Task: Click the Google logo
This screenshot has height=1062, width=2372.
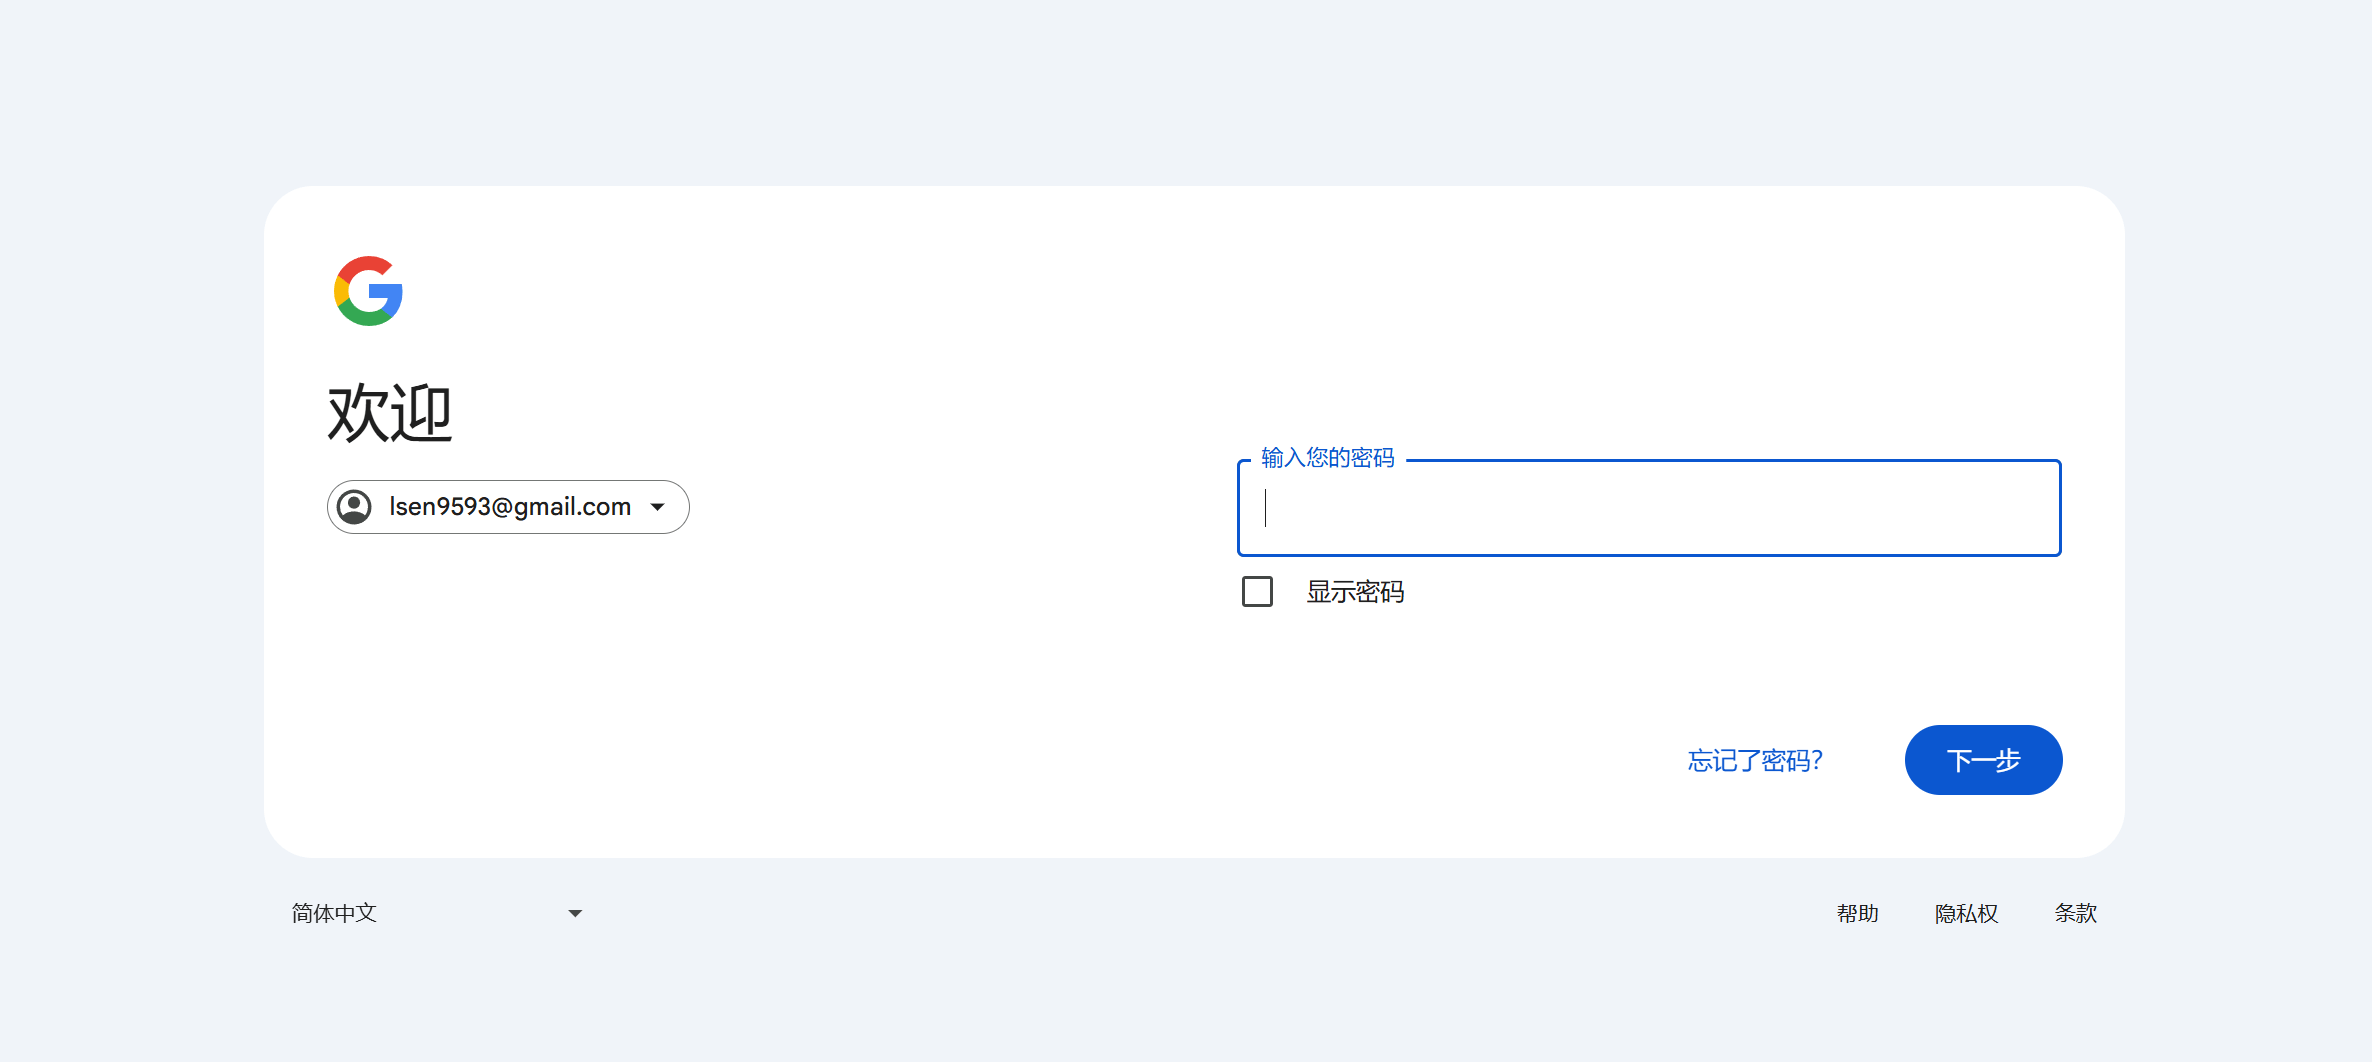Action: click(368, 291)
